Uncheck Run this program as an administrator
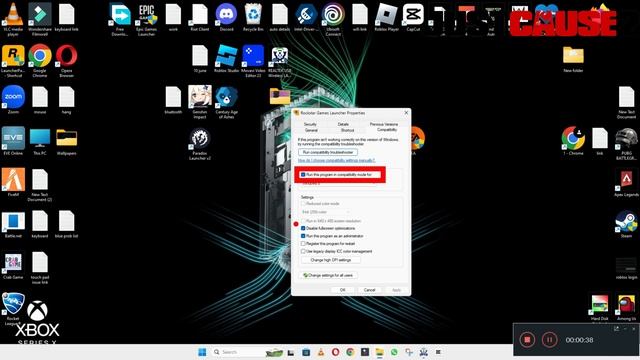The width and height of the screenshot is (640, 360). [x=303, y=236]
